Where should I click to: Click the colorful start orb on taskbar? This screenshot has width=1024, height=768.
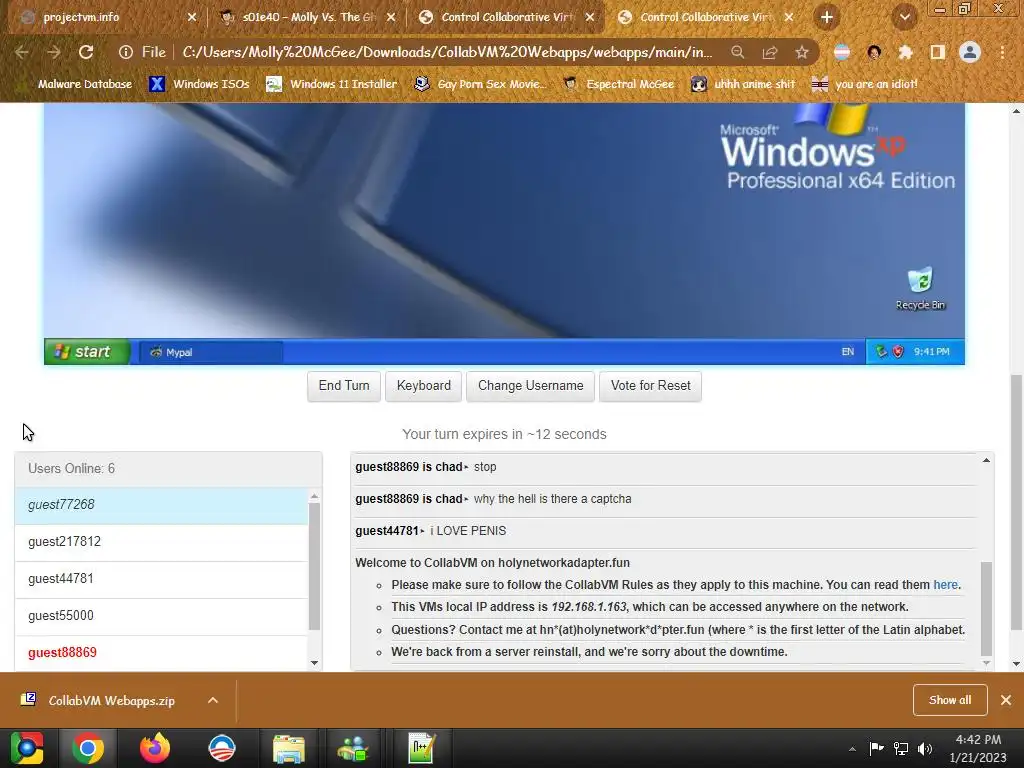click(26, 748)
